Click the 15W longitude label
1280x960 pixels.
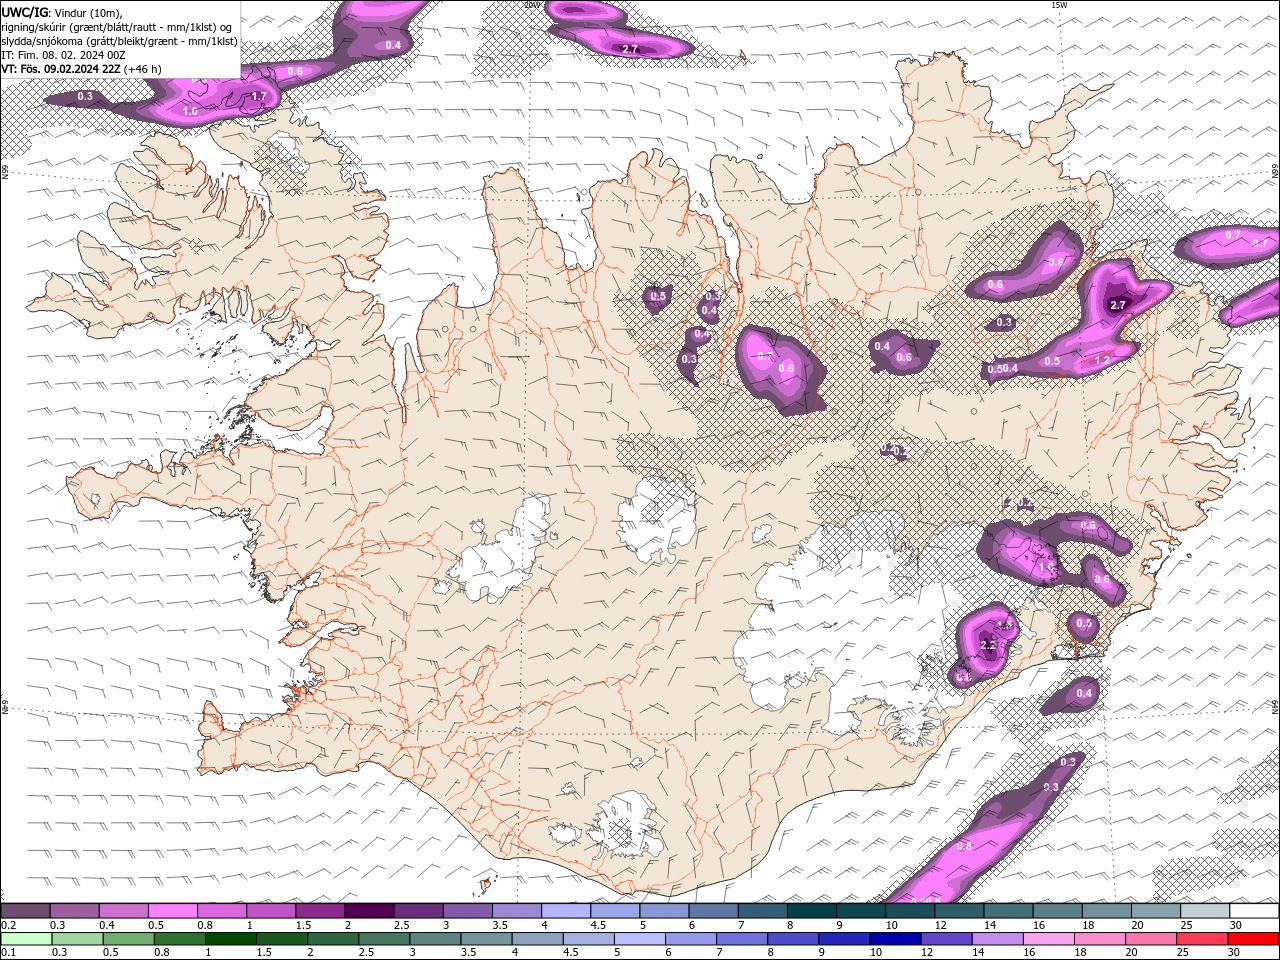(1059, 5)
